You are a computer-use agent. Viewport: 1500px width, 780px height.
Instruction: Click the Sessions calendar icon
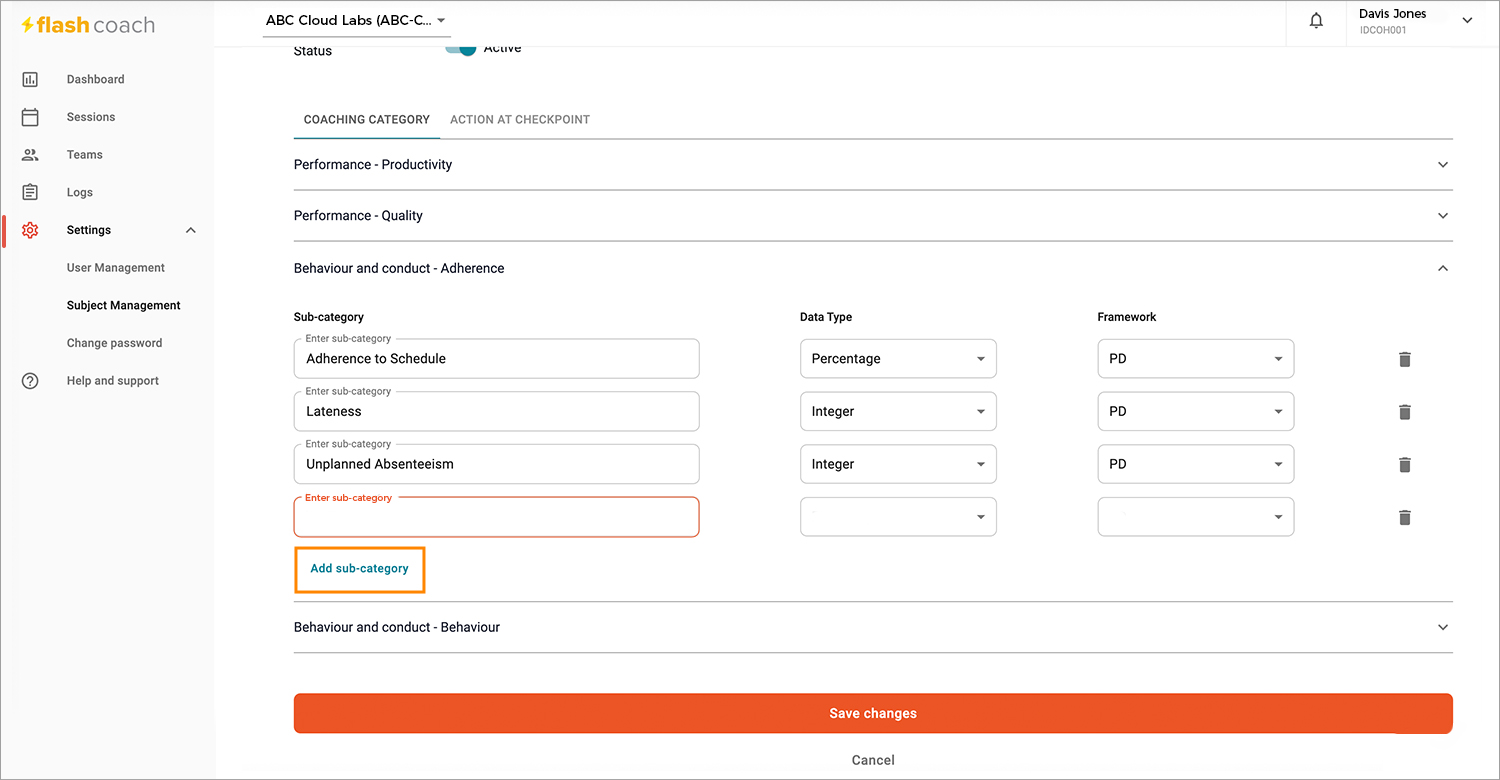click(30, 117)
